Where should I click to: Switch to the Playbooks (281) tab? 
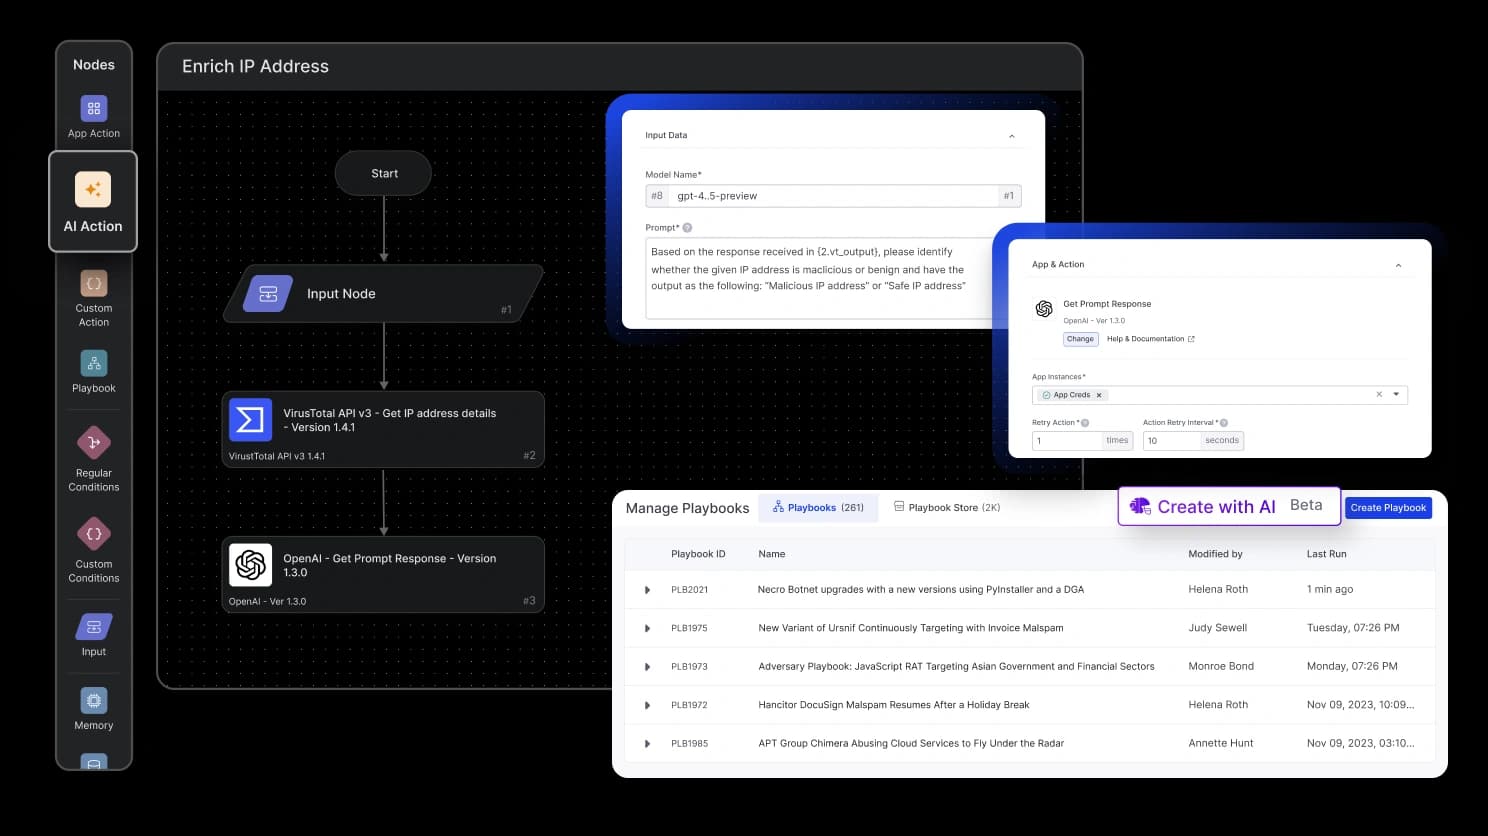point(818,508)
